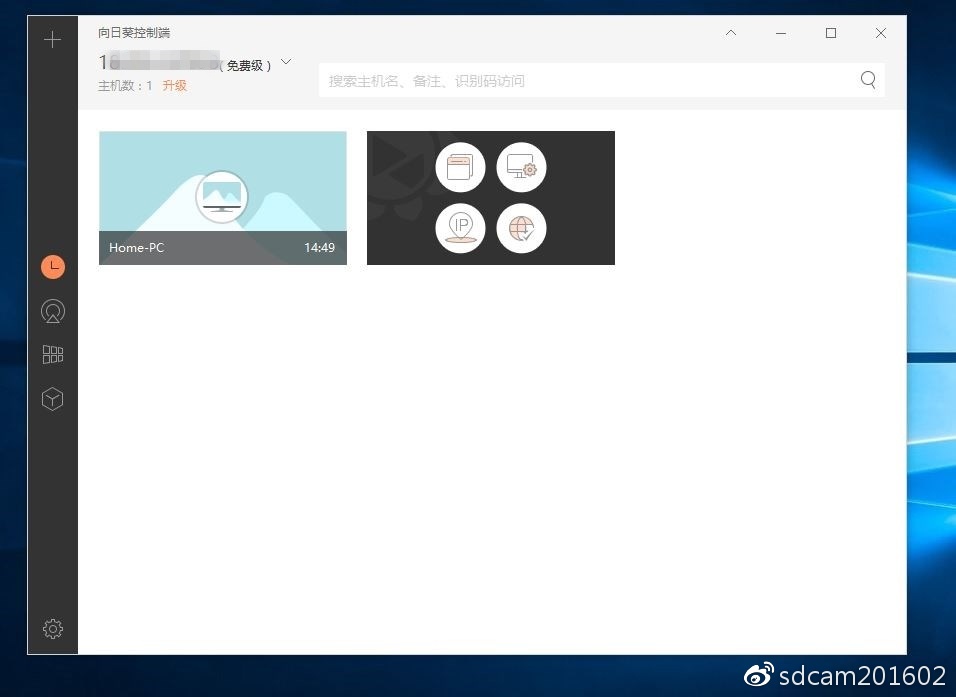956x697 pixels.
Task: Close the 向日葵控制端 window
Action: point(881,33)
